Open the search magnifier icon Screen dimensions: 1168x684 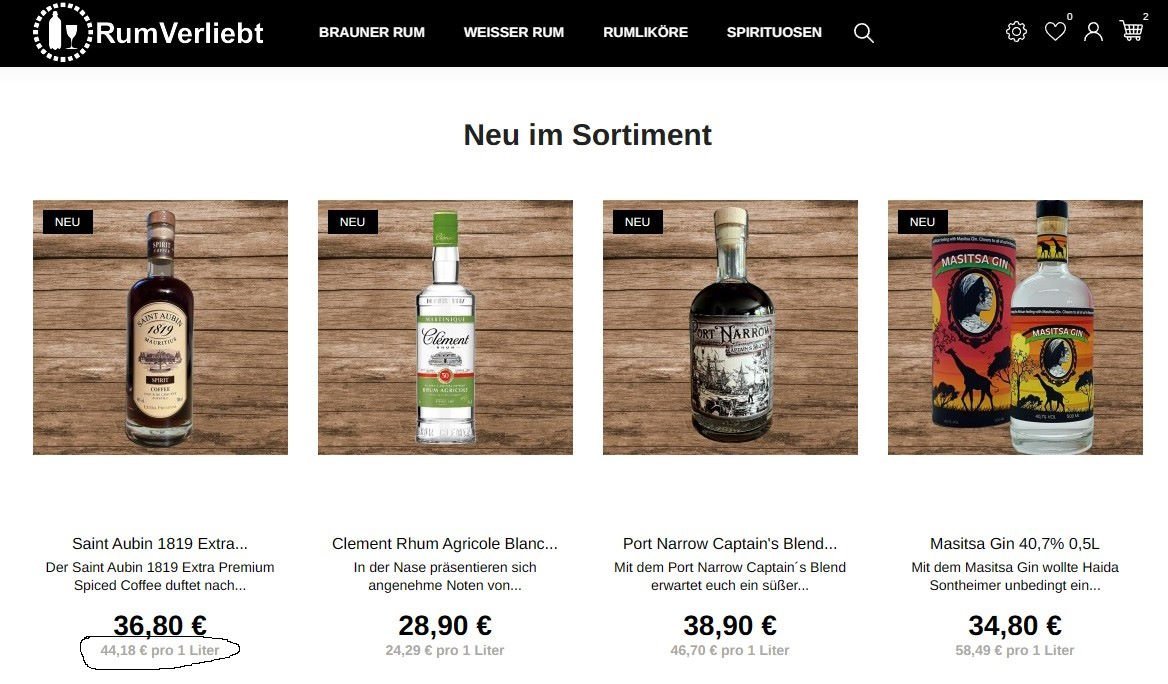[x=863, y=33]
